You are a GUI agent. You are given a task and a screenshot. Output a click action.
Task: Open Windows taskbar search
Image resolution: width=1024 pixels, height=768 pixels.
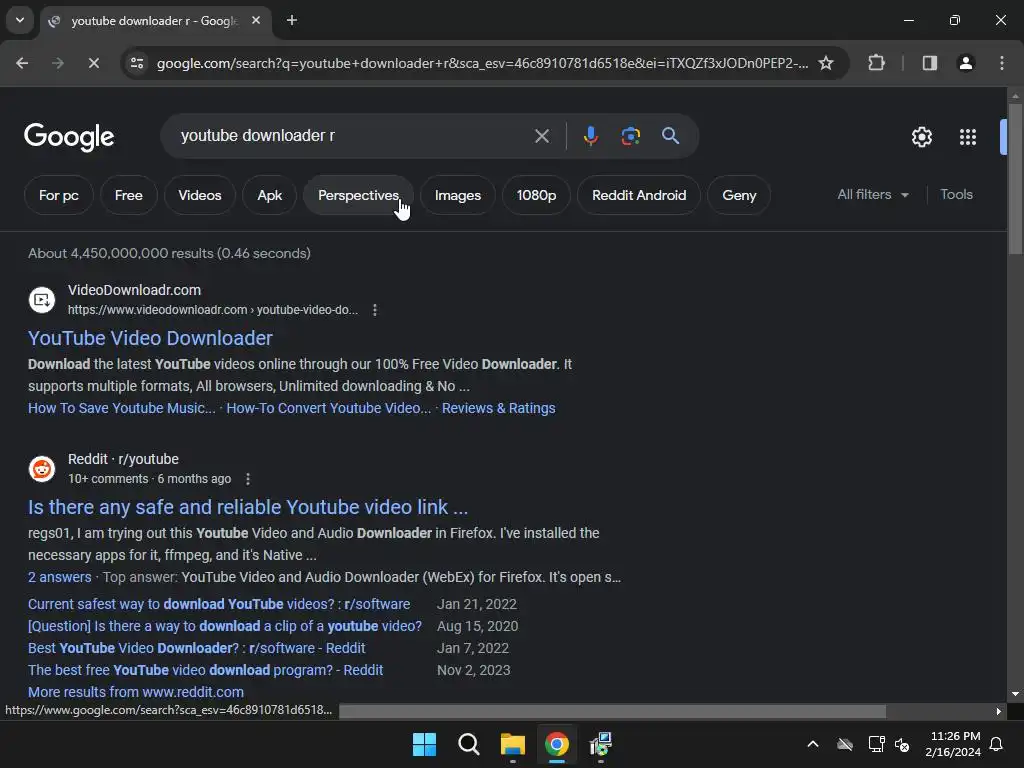pyautogui.click(x=468, y=744)
